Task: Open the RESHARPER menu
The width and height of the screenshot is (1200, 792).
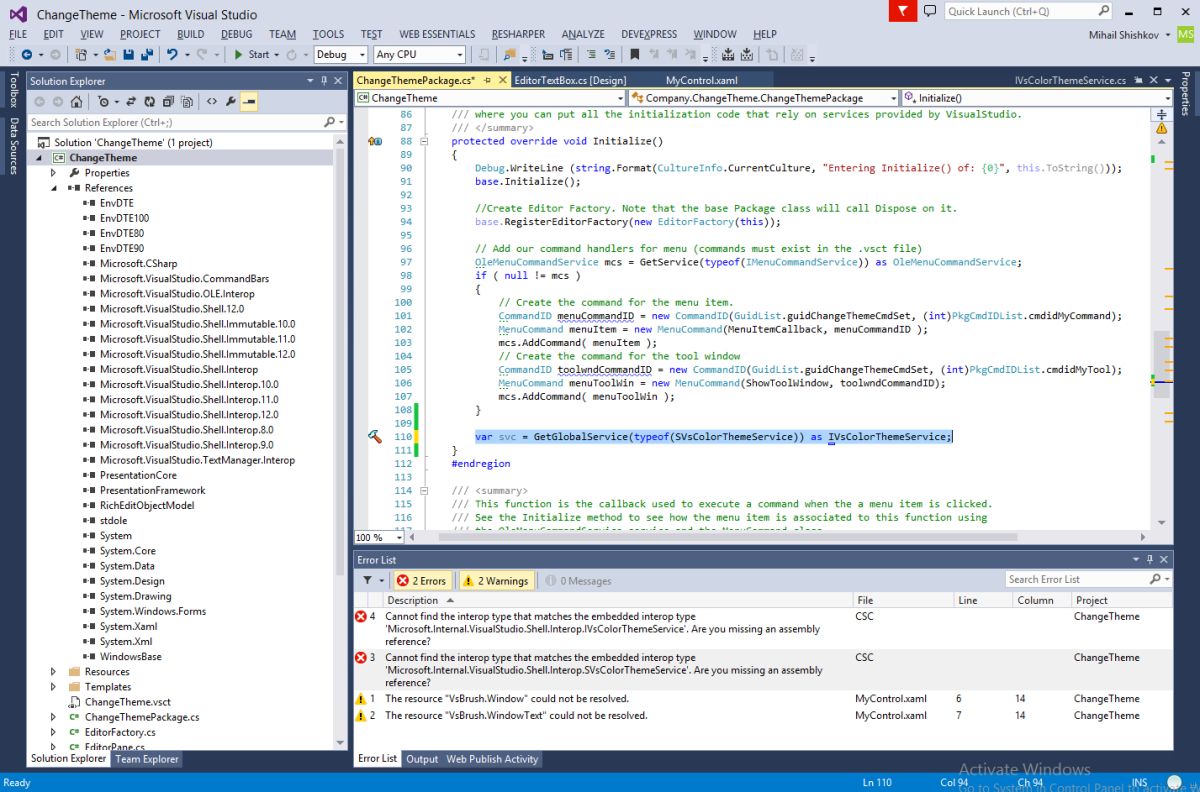Action: click(x=518, y=34)
